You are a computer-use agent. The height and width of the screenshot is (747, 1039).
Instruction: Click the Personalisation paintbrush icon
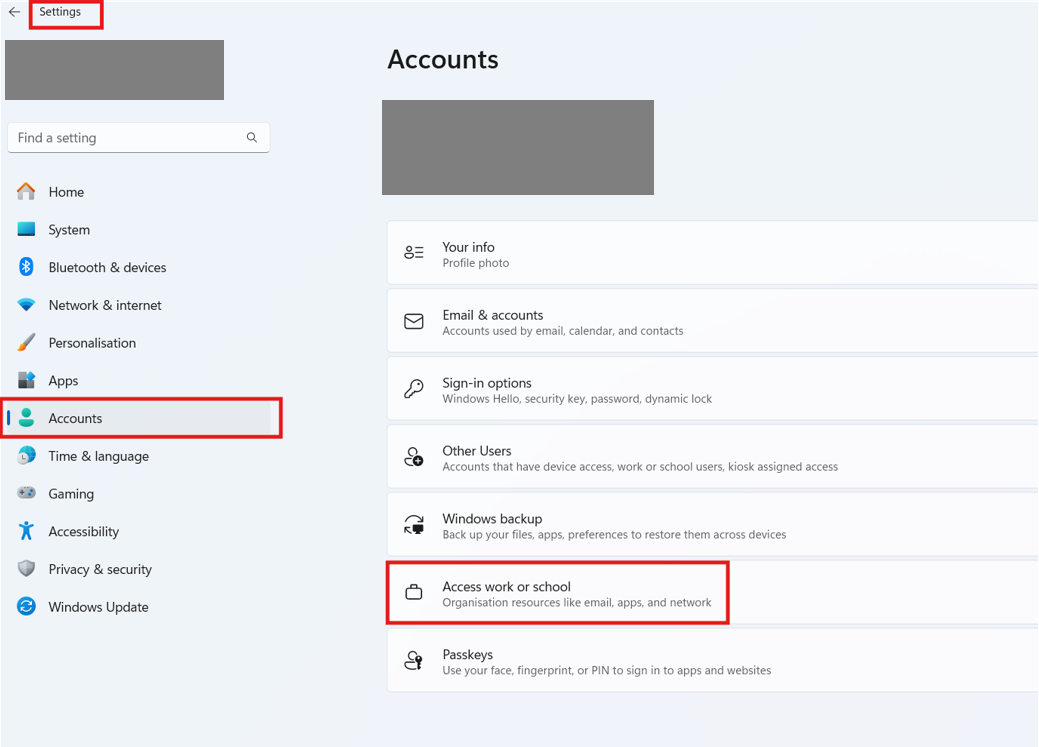(x=27, y=343)
